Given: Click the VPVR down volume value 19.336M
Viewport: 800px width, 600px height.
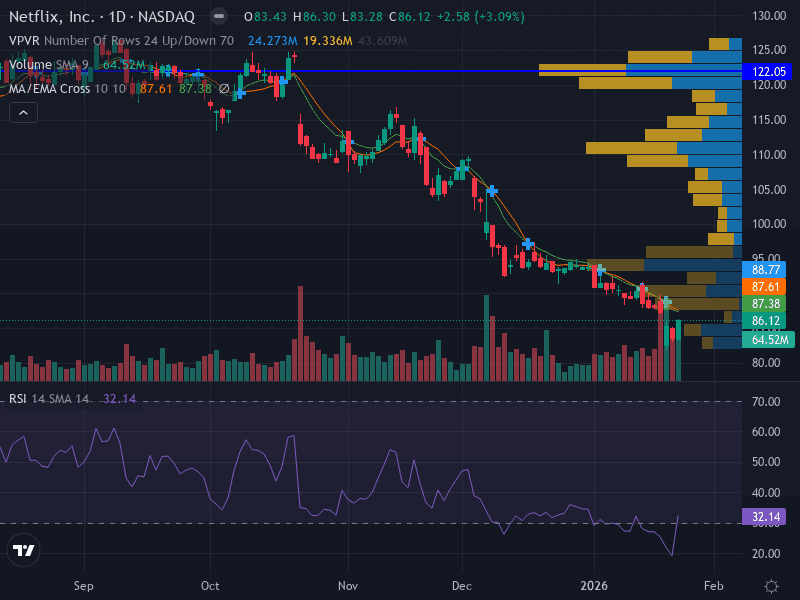Looking at the screenshot, I should click(x=328, y=41).
